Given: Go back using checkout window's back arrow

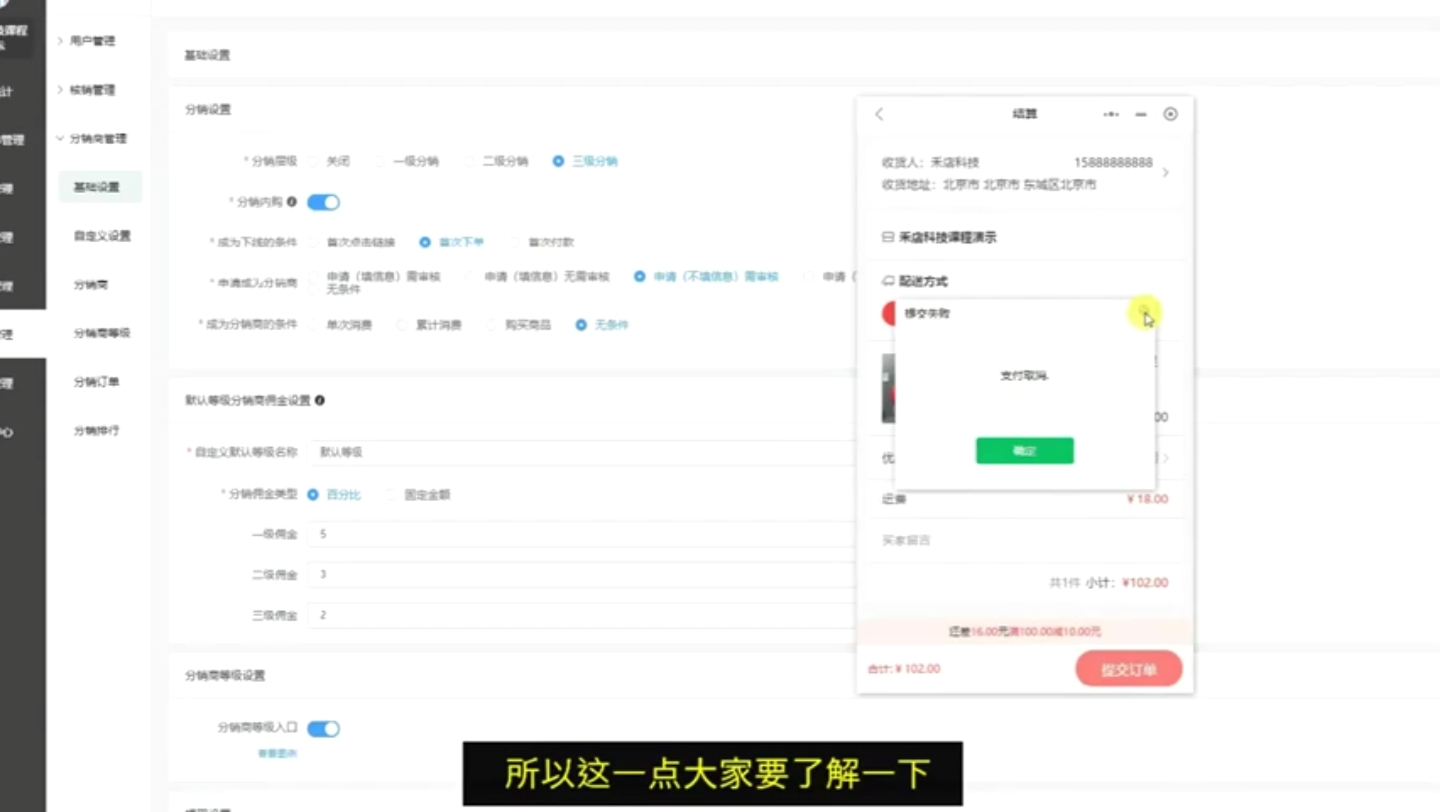Looking at the screenshot, I should pos(879,114).
